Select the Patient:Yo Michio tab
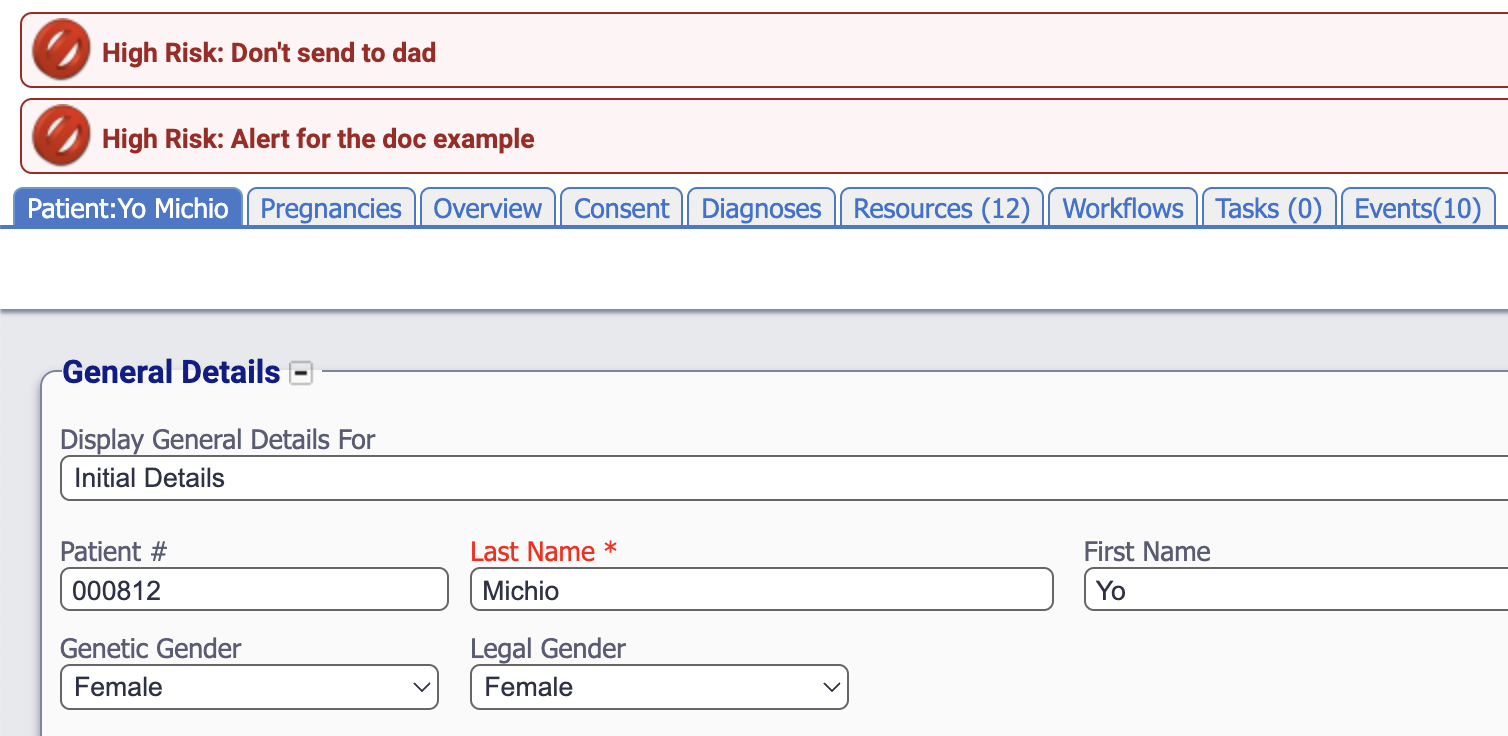1508x736 pixels. point(128,208)
